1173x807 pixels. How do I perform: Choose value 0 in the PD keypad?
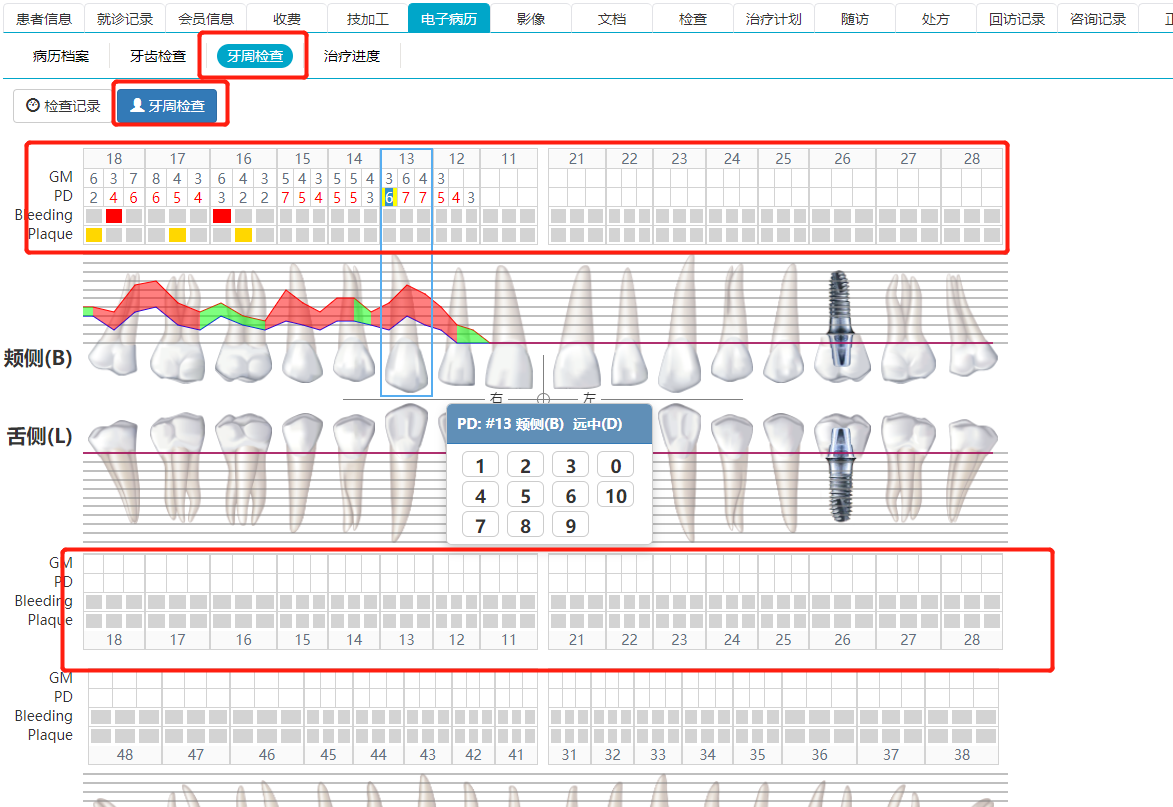click(x=616, y=466)
